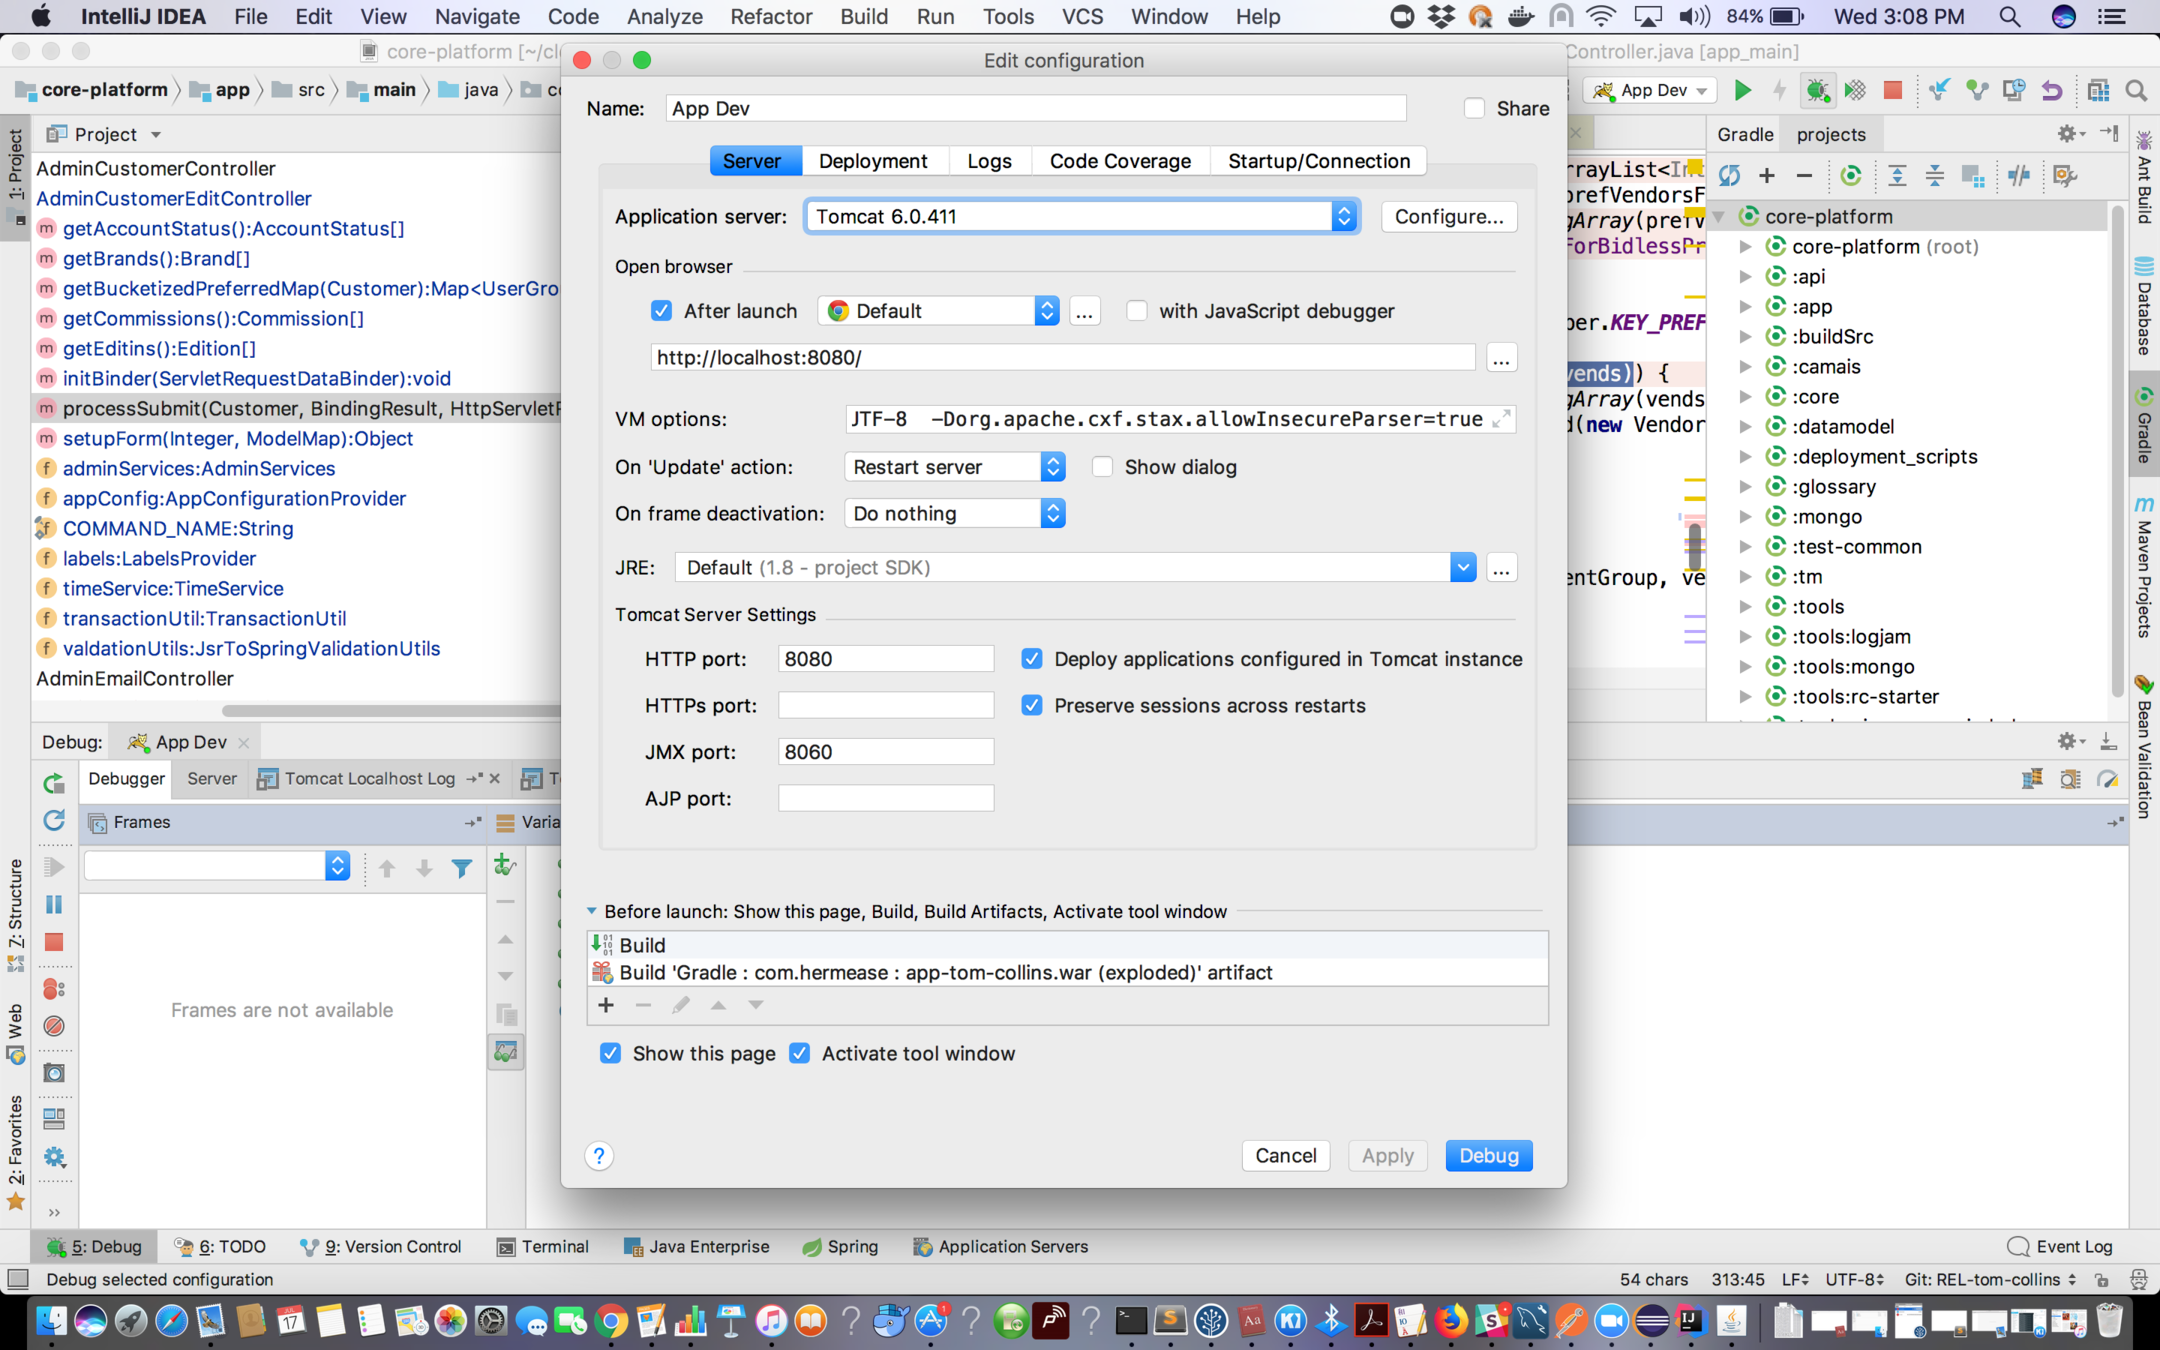Open help question mark in dialog
Viewport: 2160px width, 1350px height.
point(599,1156)
